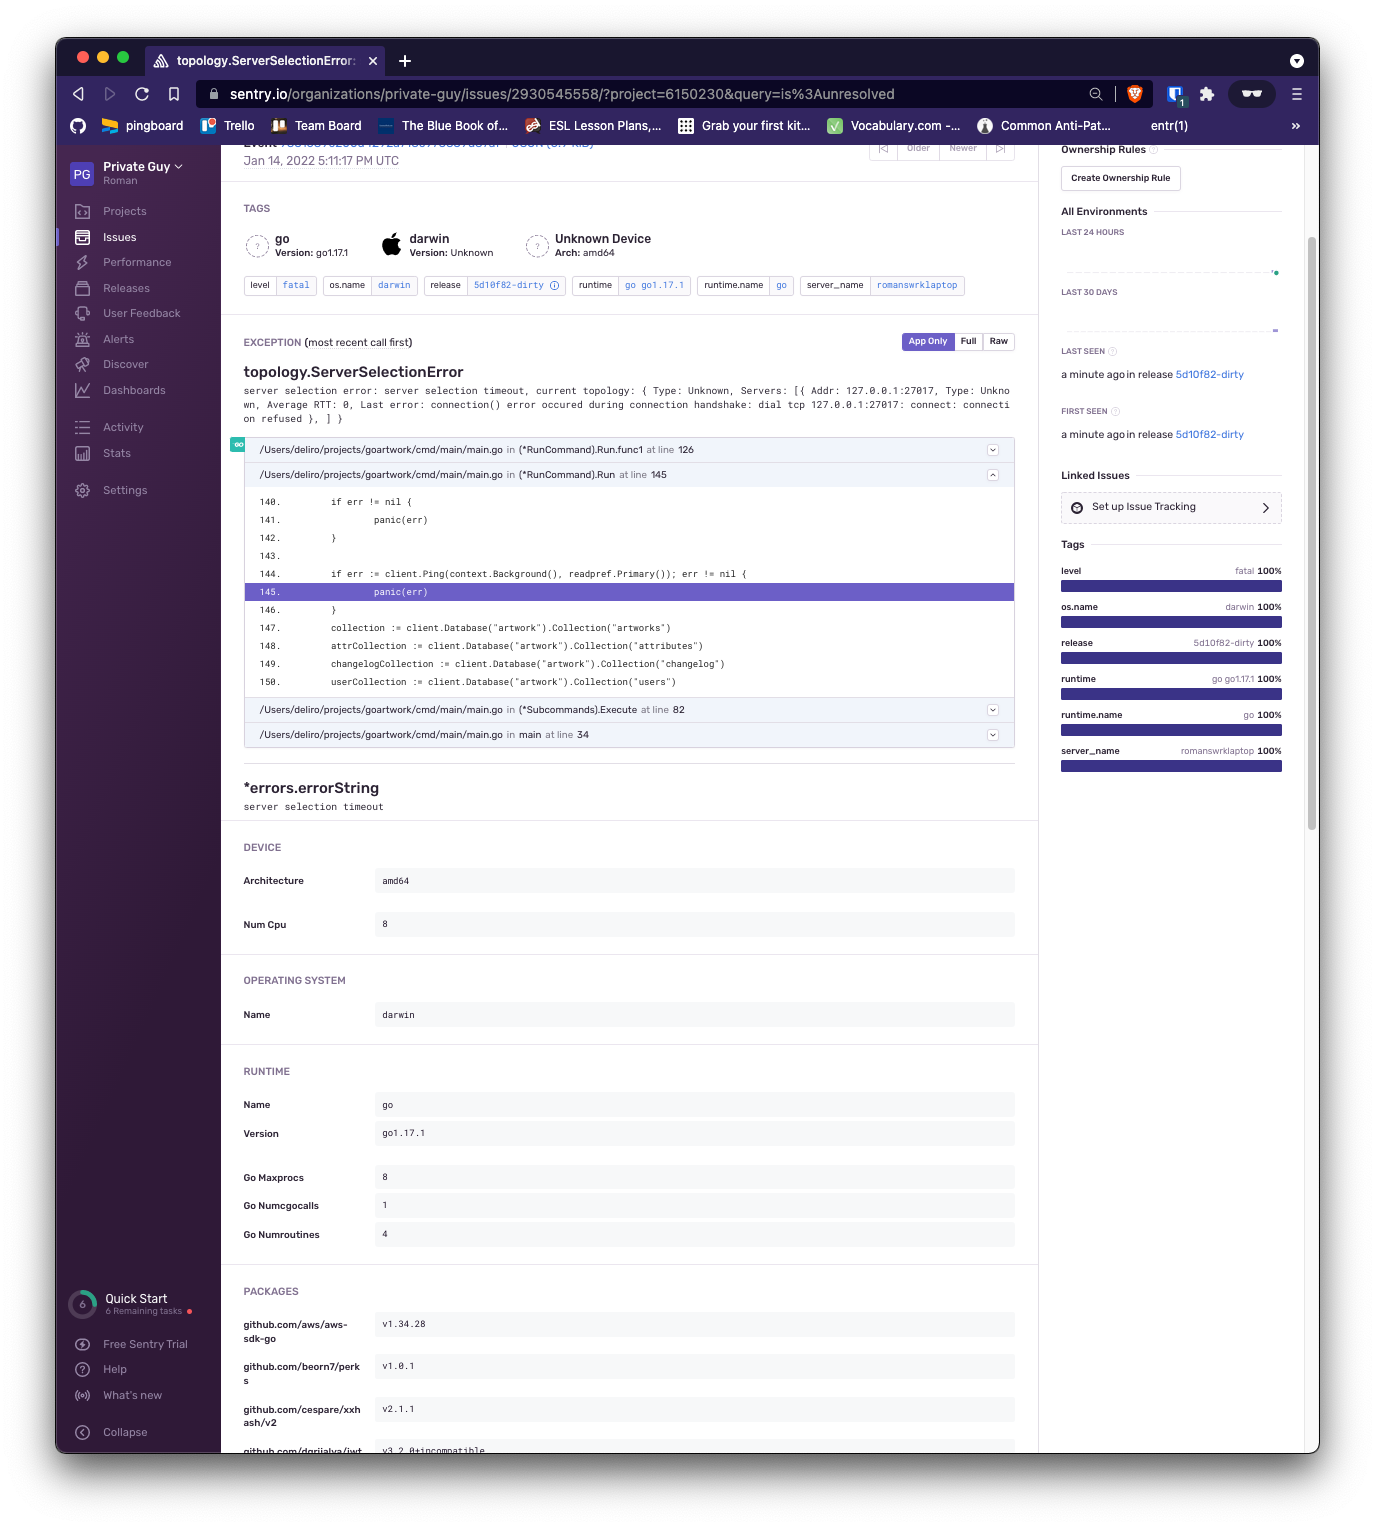Open the browser tab list dropdown arrow

(x=1297, y=61)
